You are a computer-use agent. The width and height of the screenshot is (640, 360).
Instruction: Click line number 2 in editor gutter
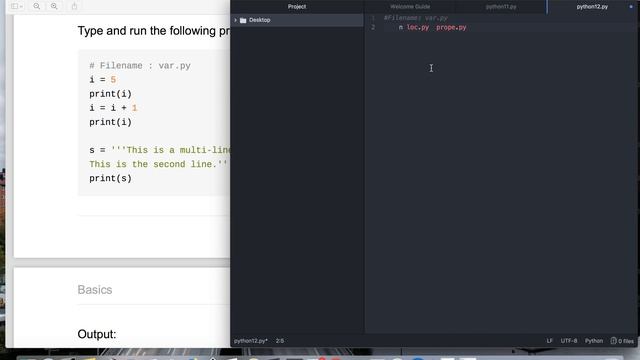coord(373,27)
